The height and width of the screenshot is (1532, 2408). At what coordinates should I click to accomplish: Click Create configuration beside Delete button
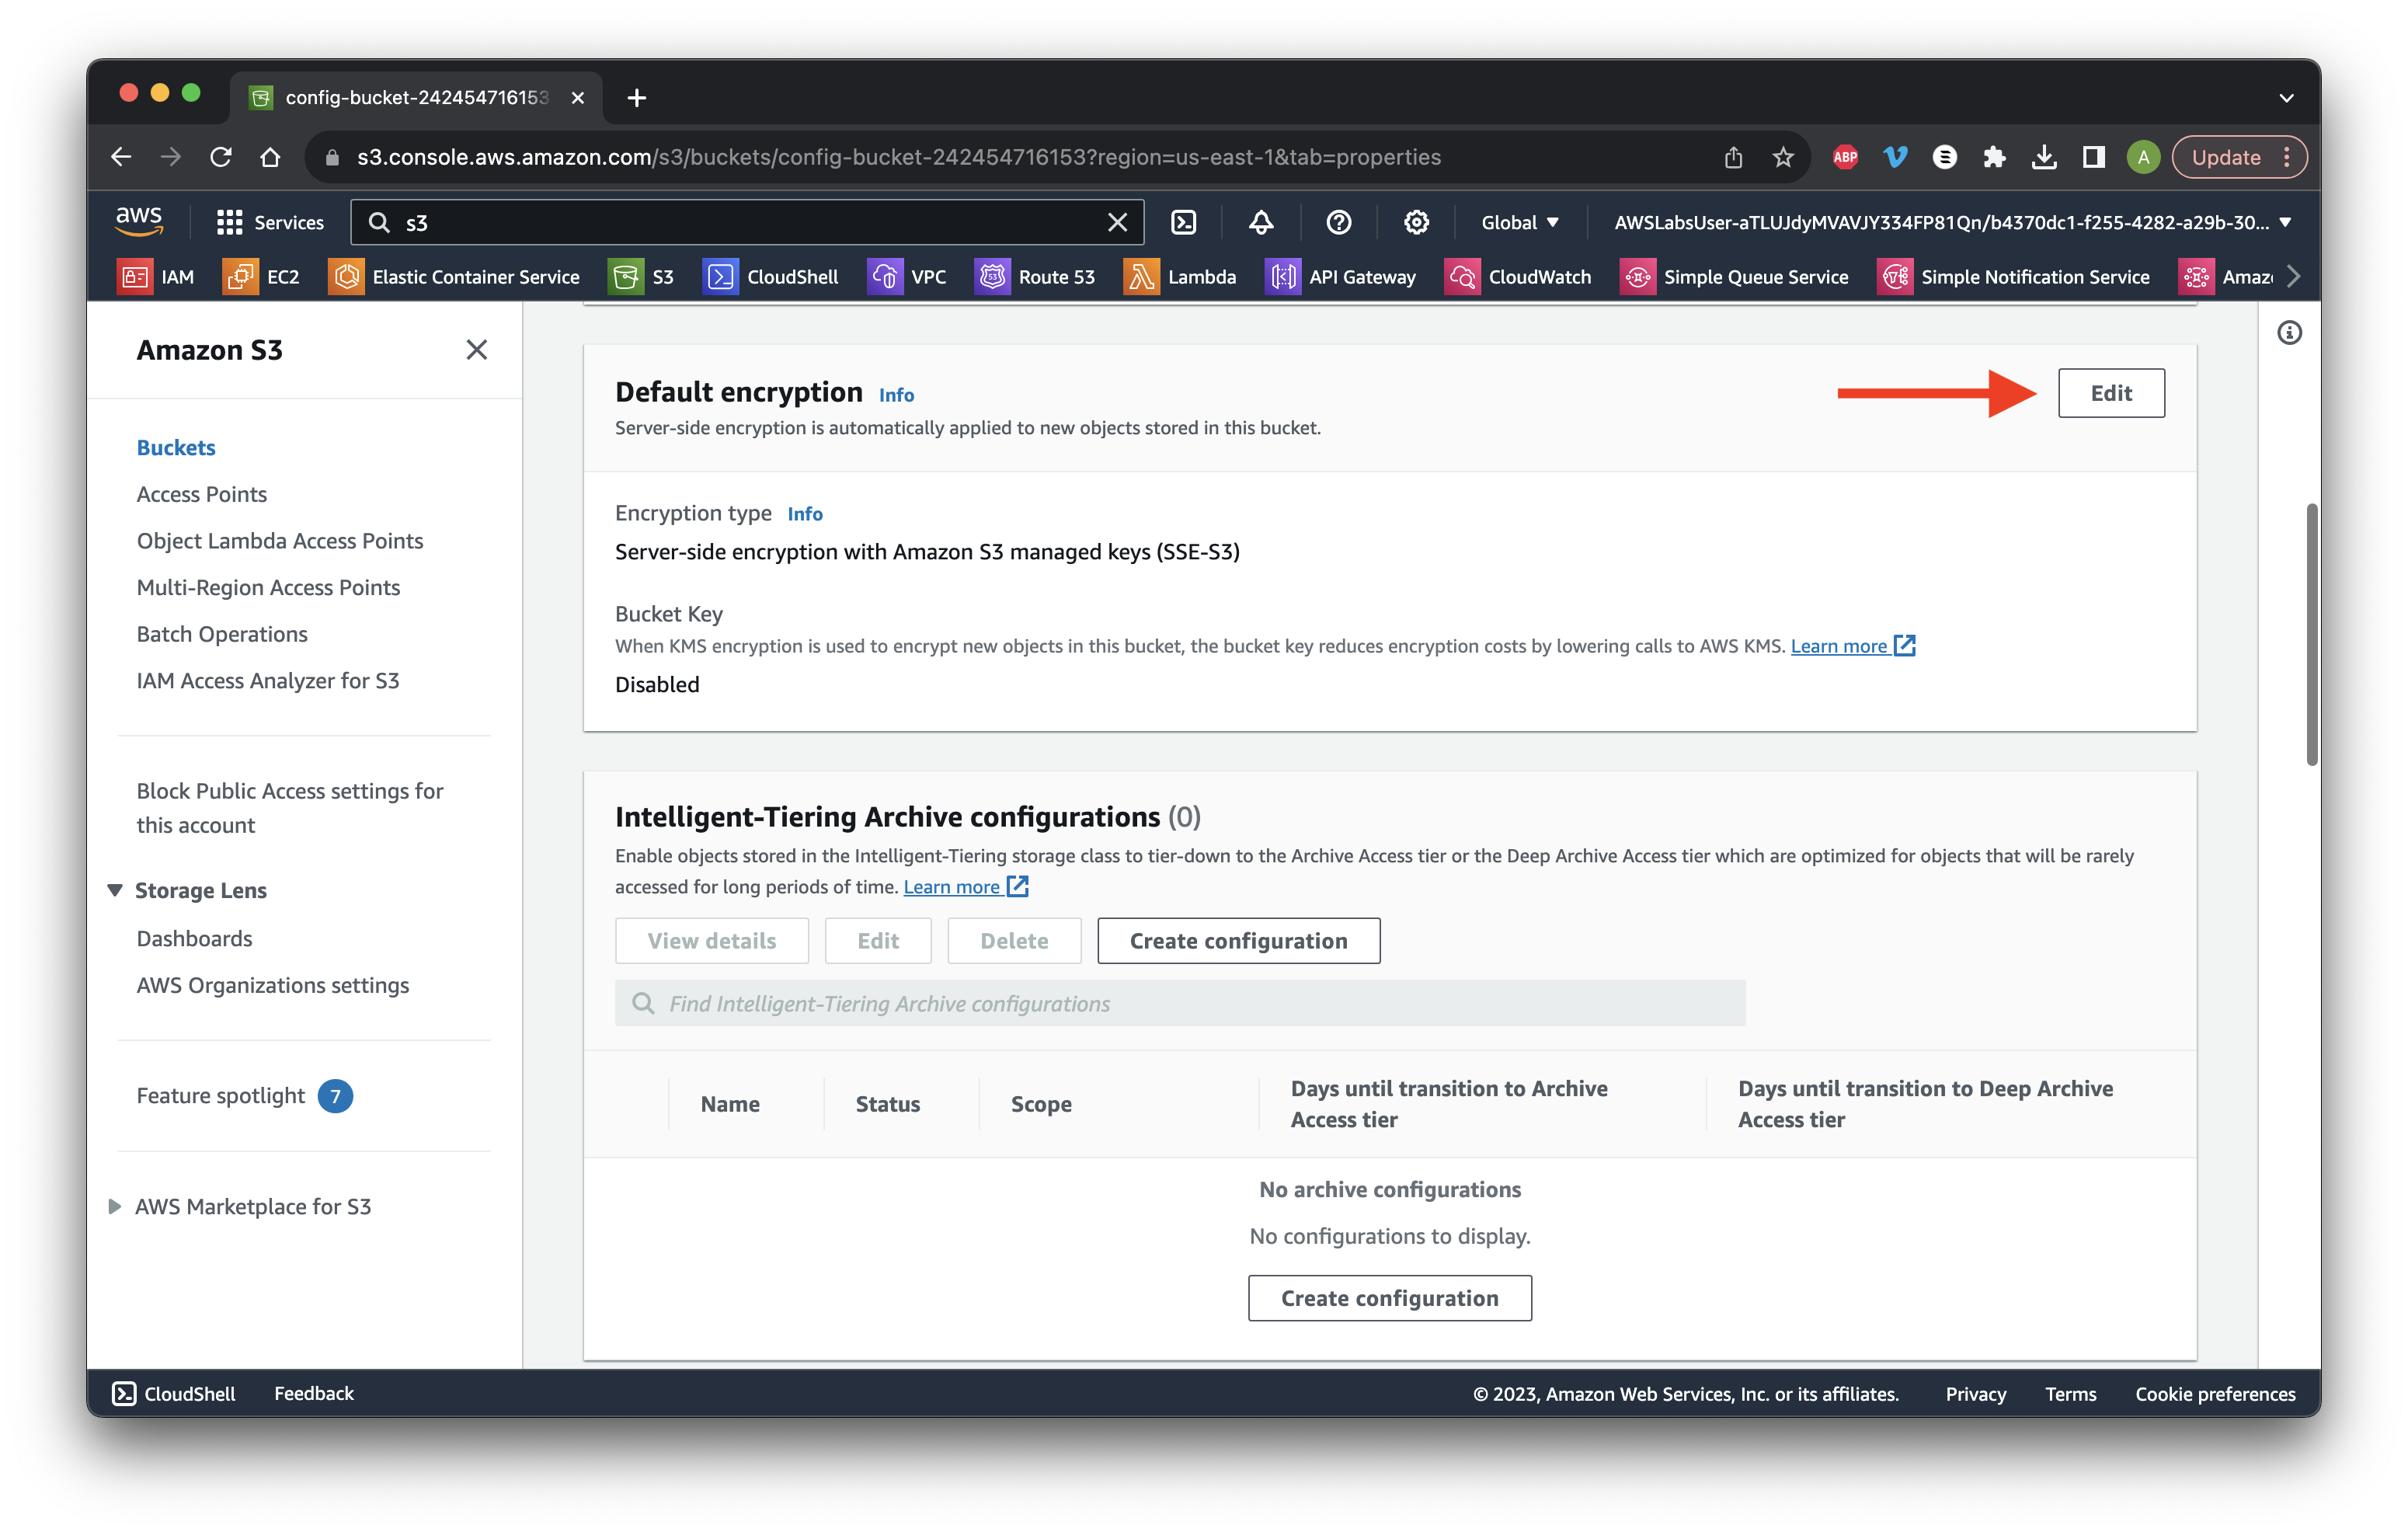pos(1238,941)
